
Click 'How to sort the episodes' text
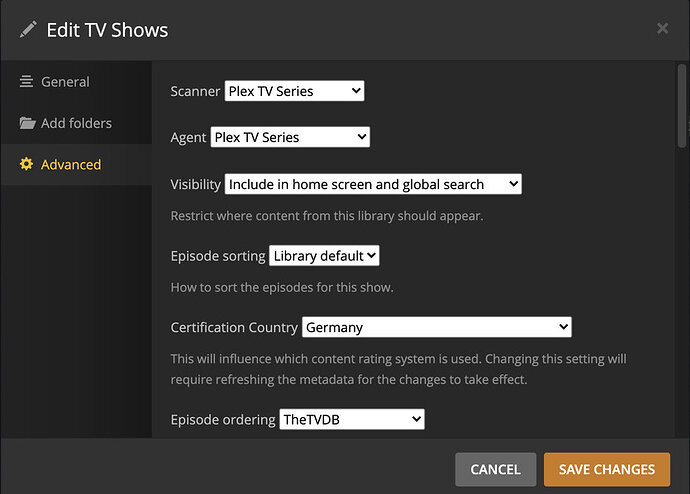[282, 287]
